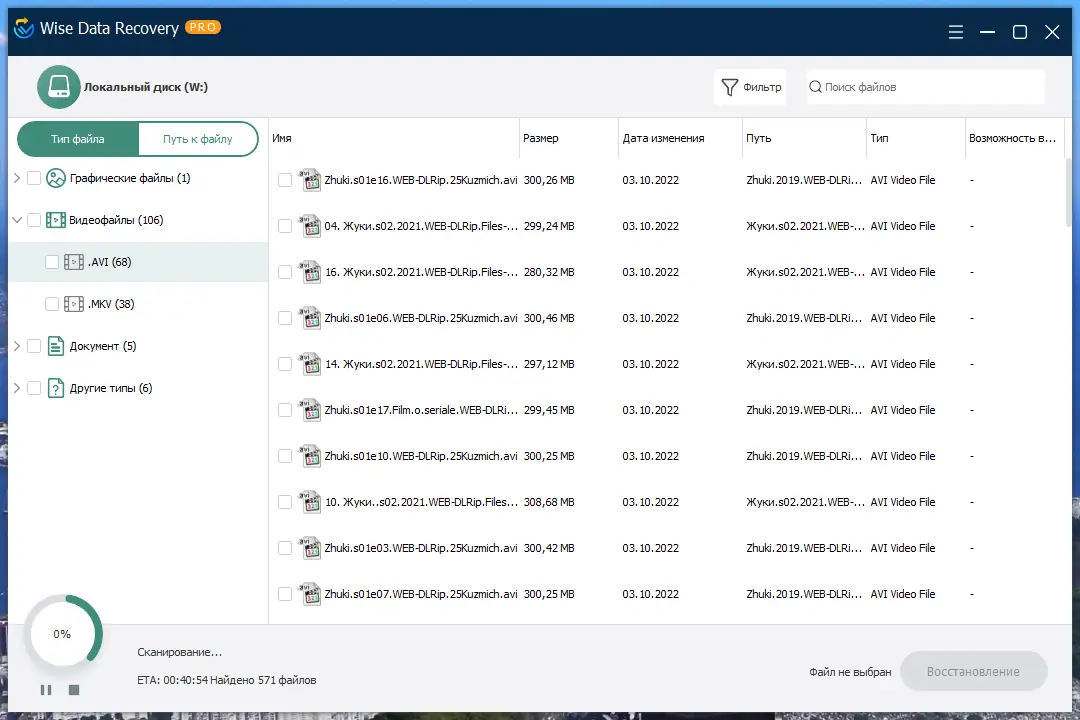Focus the Поиск файлов search field

[926, 88]
